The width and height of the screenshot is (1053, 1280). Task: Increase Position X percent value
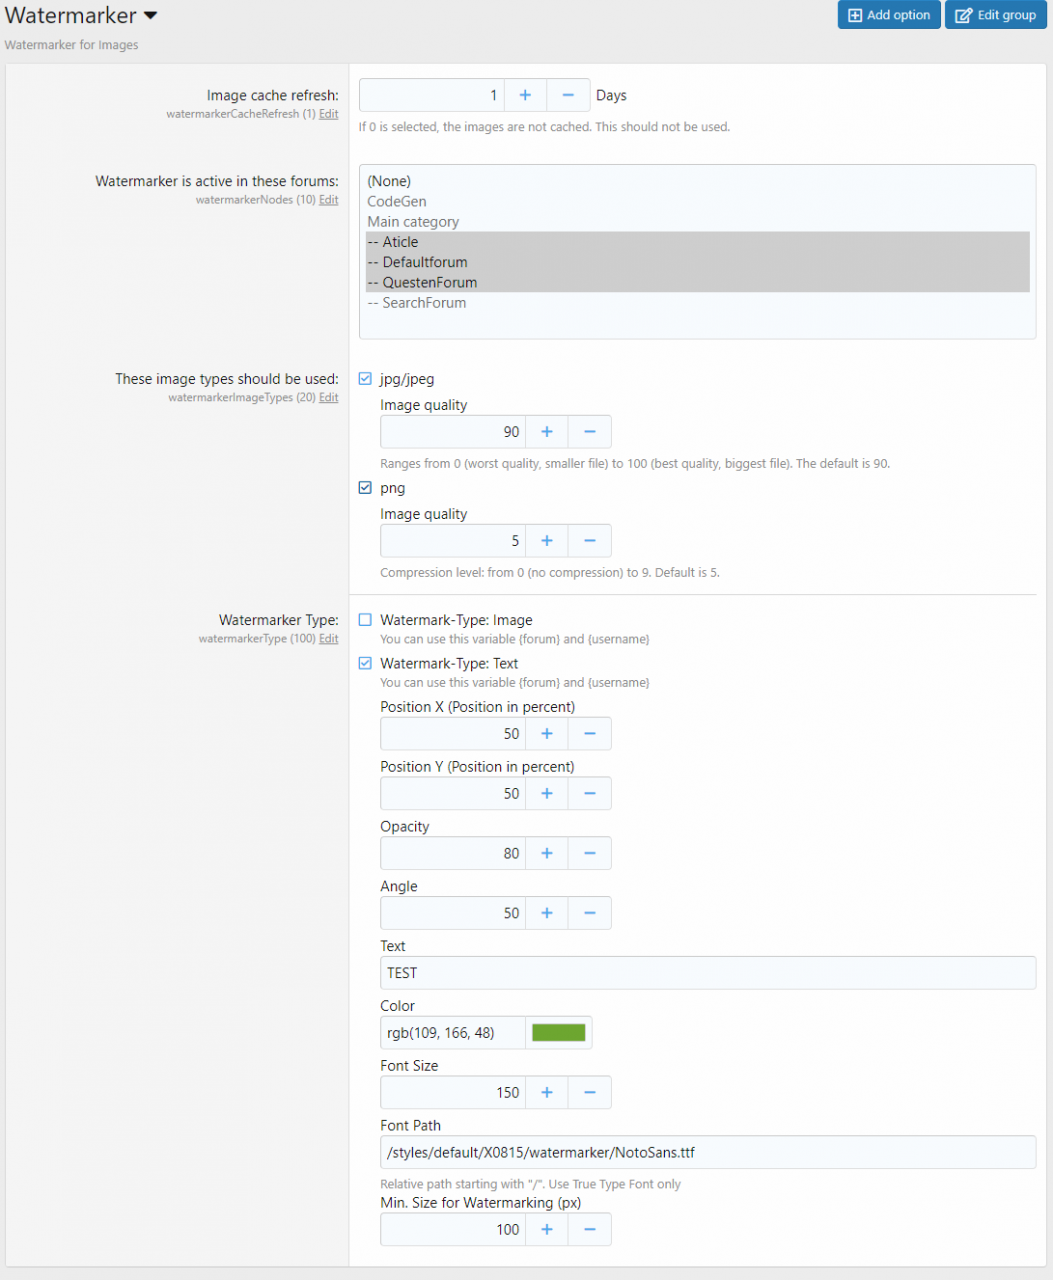tap(547, 734)
